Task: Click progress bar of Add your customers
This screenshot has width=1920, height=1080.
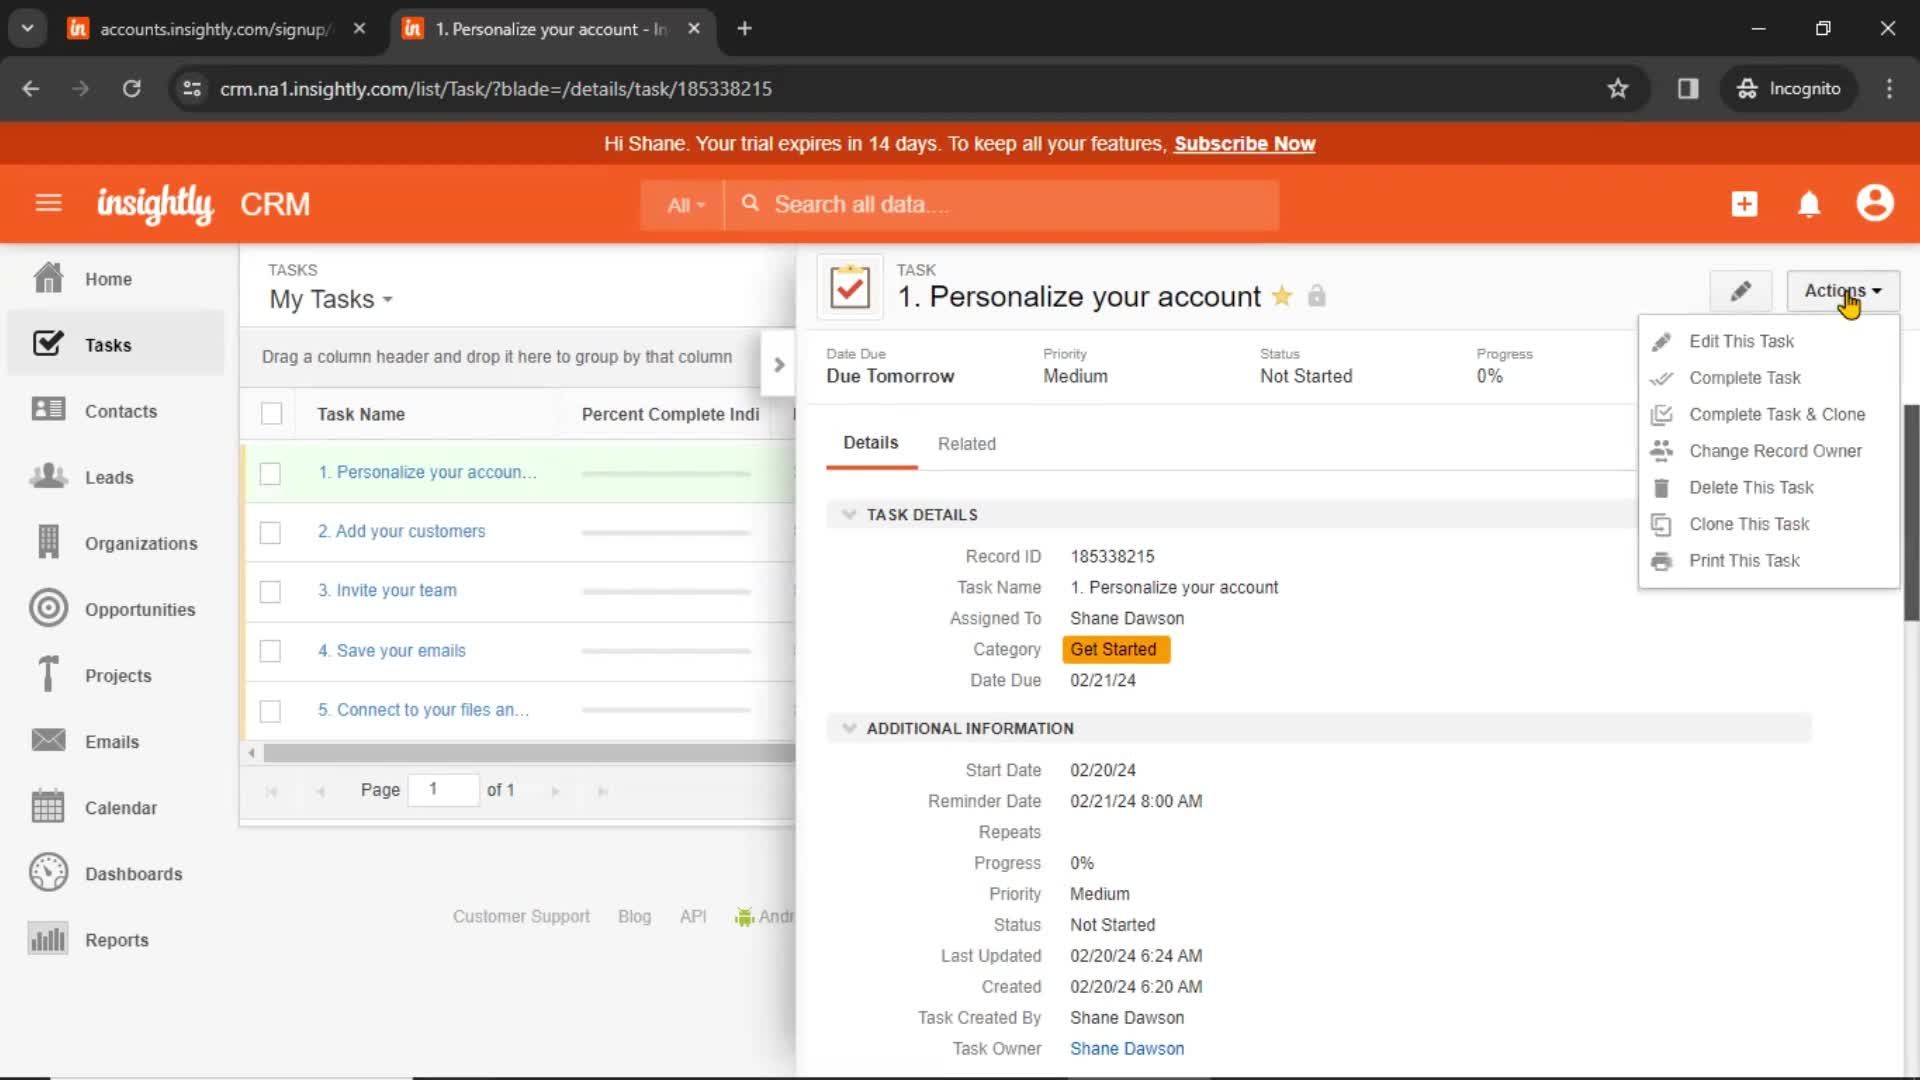Action: click(x=666, y=532)
